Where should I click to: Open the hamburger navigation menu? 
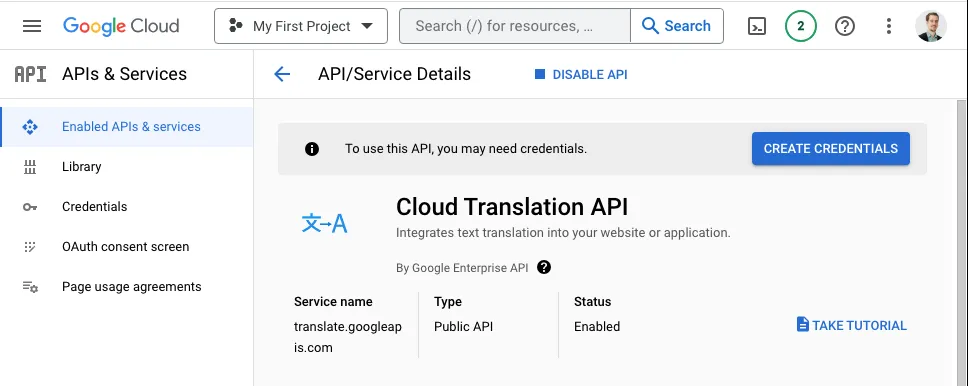[31, 26]
